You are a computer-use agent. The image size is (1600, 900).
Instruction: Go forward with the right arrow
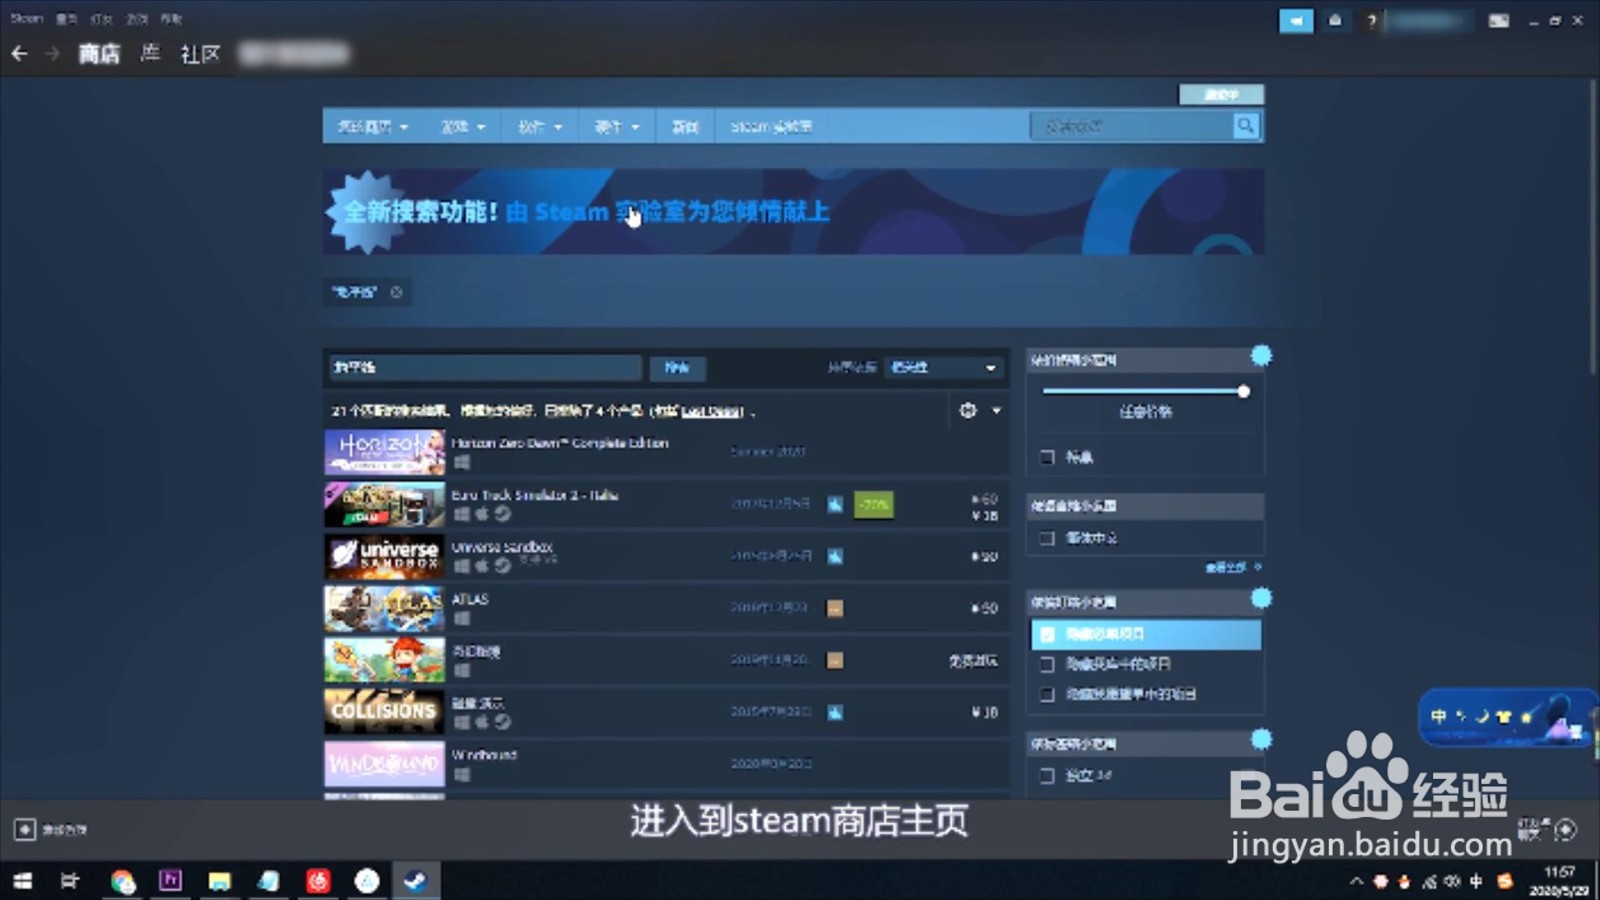point(52,54)
